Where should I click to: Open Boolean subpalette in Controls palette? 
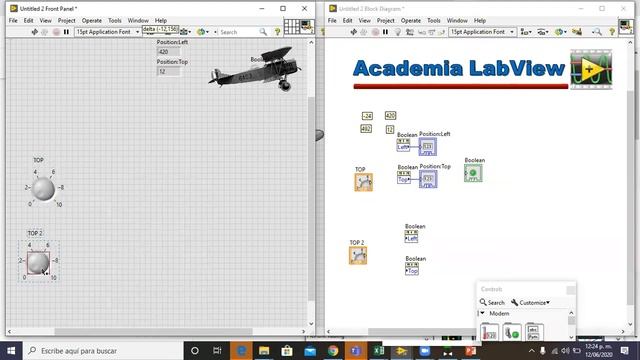512,332
